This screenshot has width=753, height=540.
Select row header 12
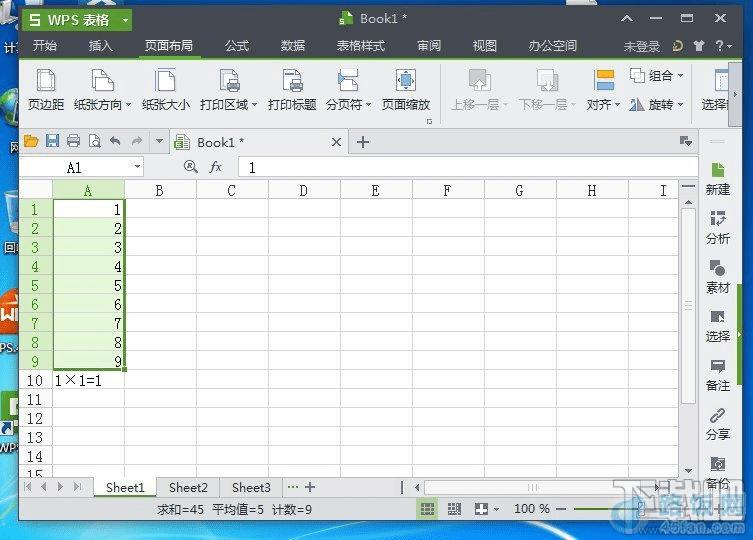35,418
